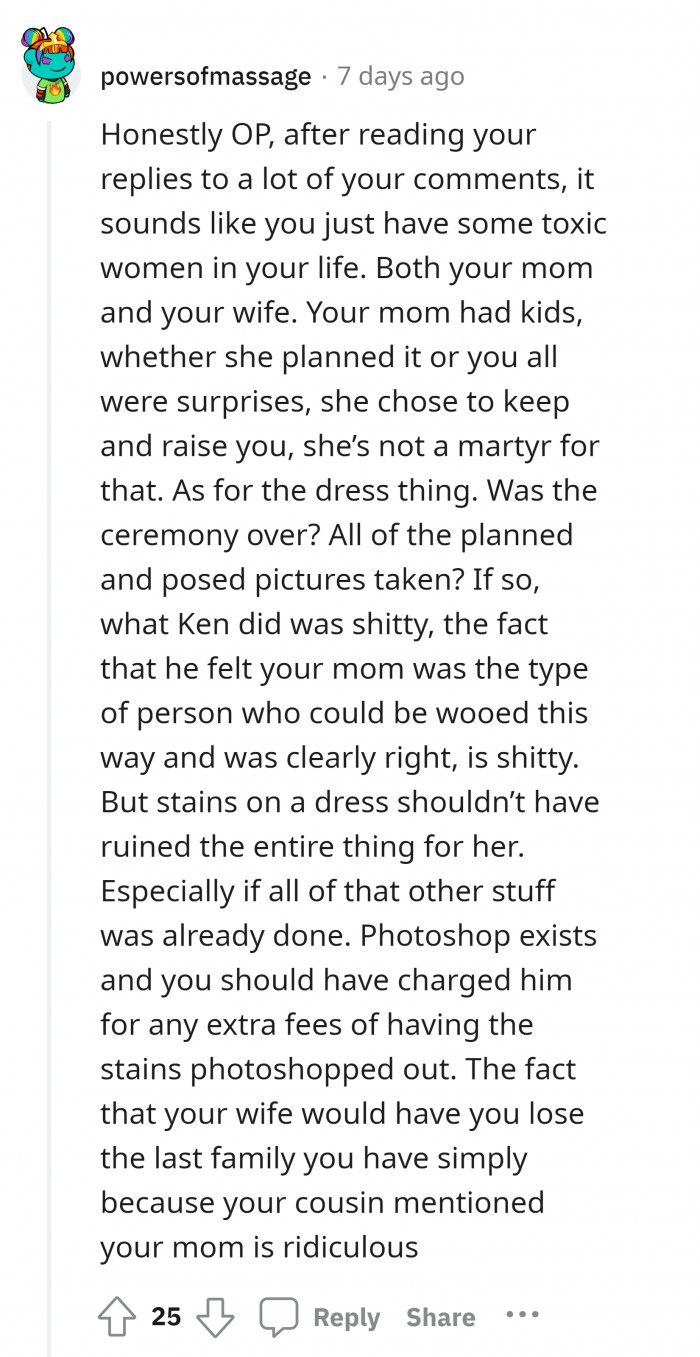Click the "7 days ago" timestamp
This screenshot has height=1357, width=700.
click(x=400, y=76)
